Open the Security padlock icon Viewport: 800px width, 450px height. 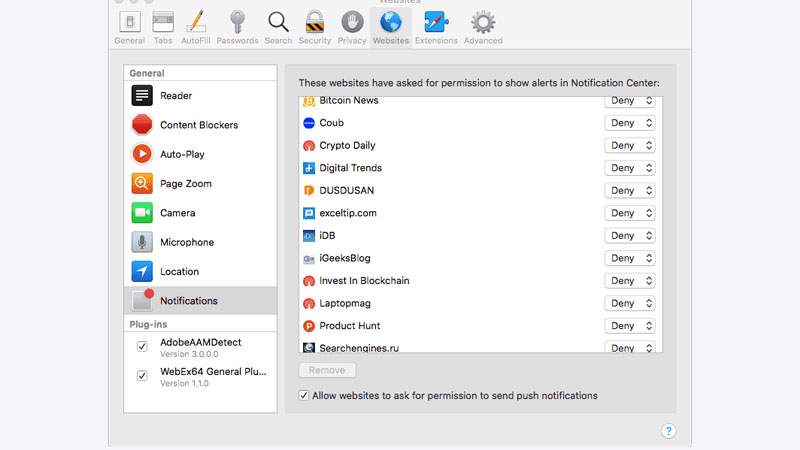click(315, 22)
